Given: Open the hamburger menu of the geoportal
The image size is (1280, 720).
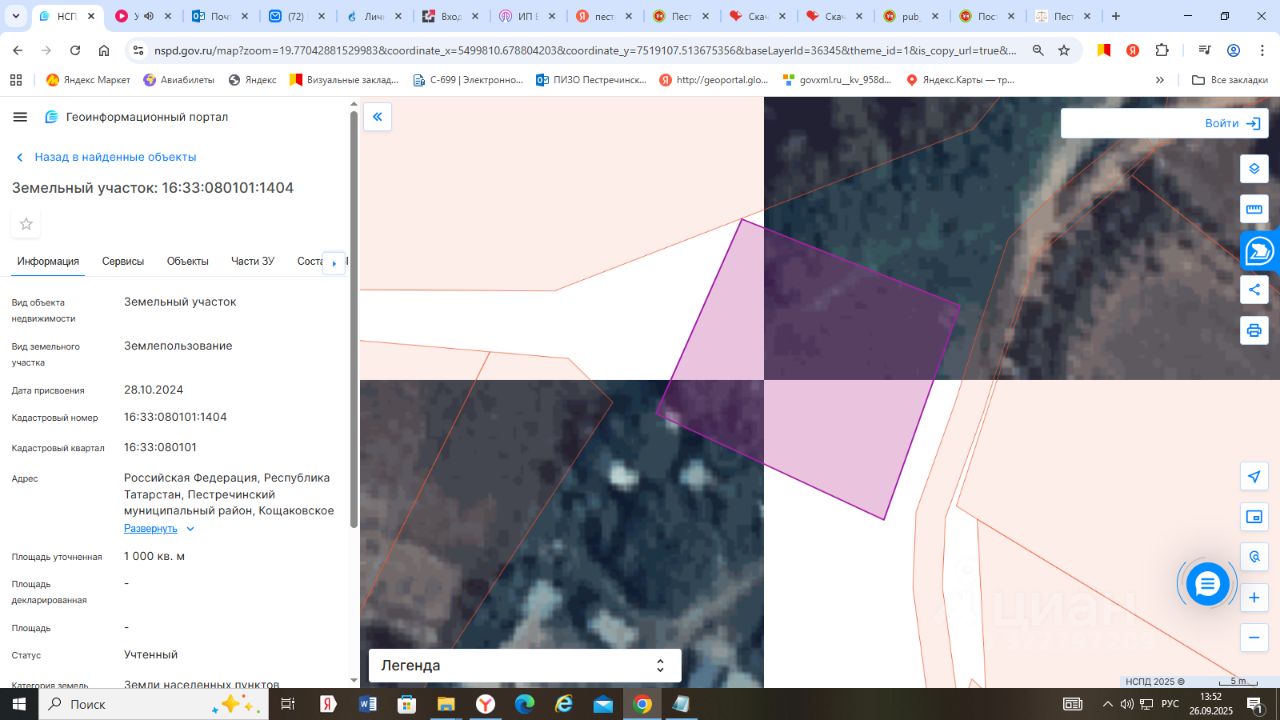Looking at the screenshot, I should click(x=20, y=117).
